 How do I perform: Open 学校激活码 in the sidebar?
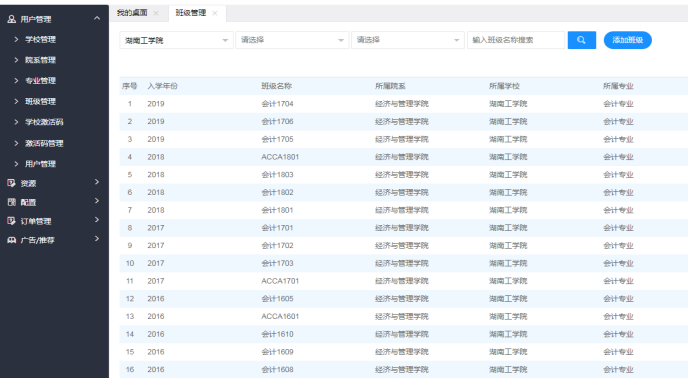coord(44,122)
